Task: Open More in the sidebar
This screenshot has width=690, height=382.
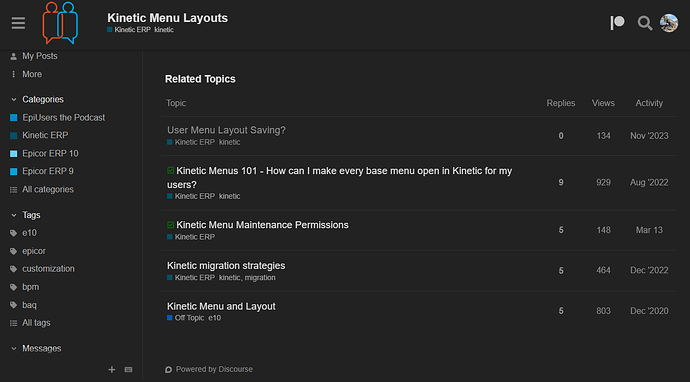Action: coord(32,74)
